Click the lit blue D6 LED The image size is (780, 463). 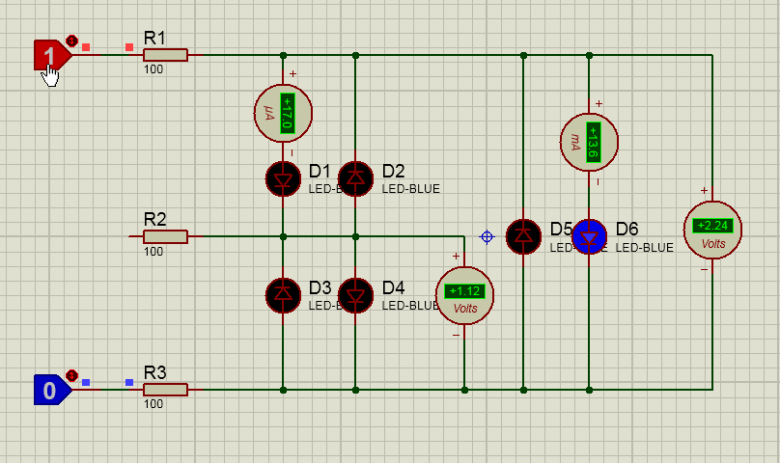tap(589, 236)
